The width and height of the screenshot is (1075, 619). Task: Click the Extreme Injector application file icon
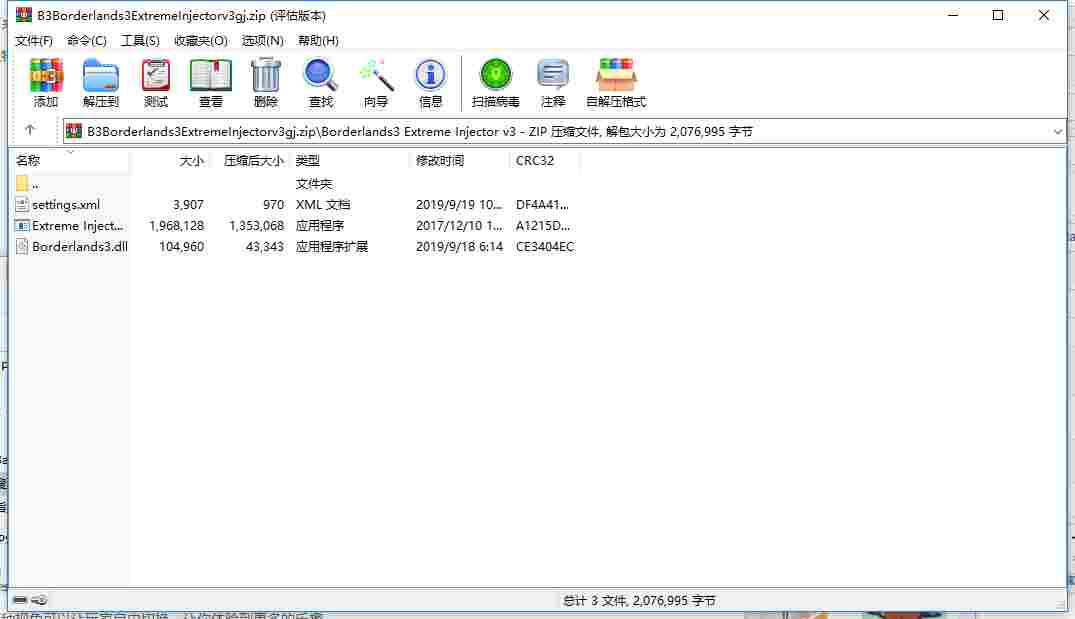22,226
